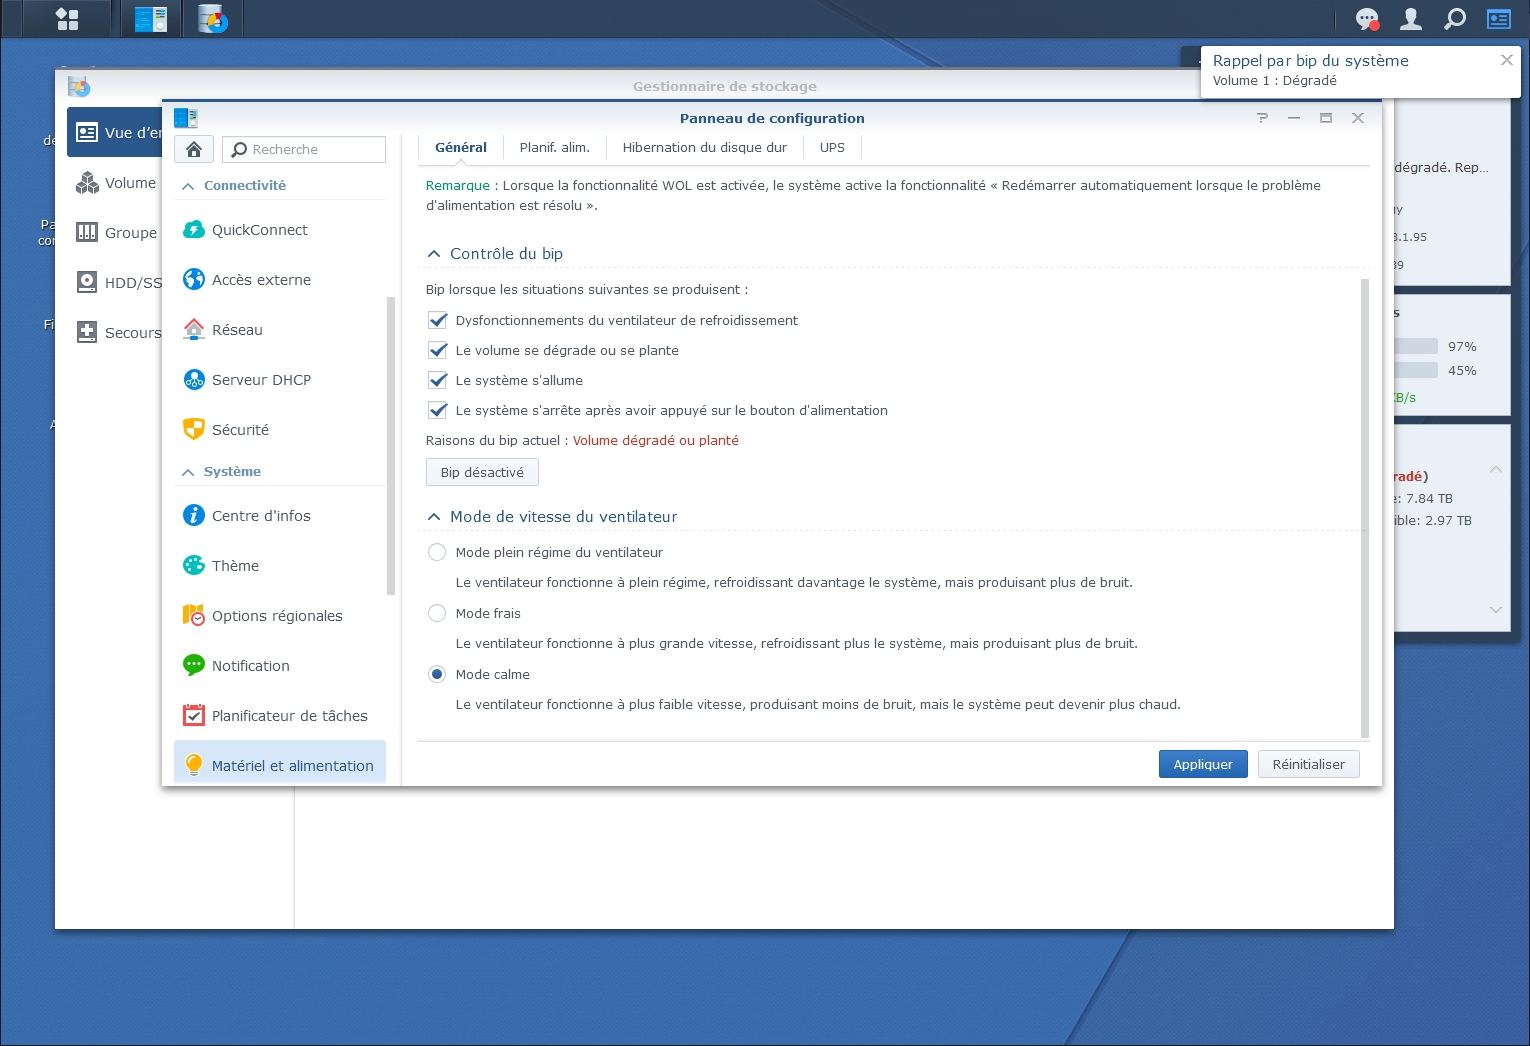Open the Sécurité shield item

(x=240, y=430)
